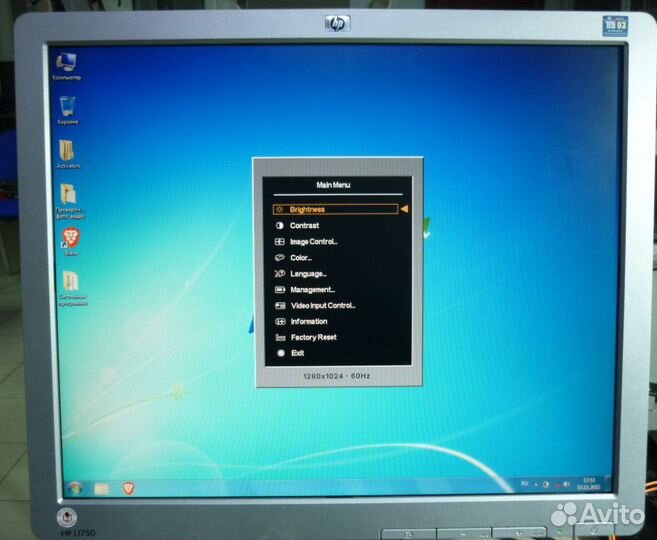This screenshot has height=540, width=657.
Task: Click the palette icon beside Color
Action: pos(279,258)
